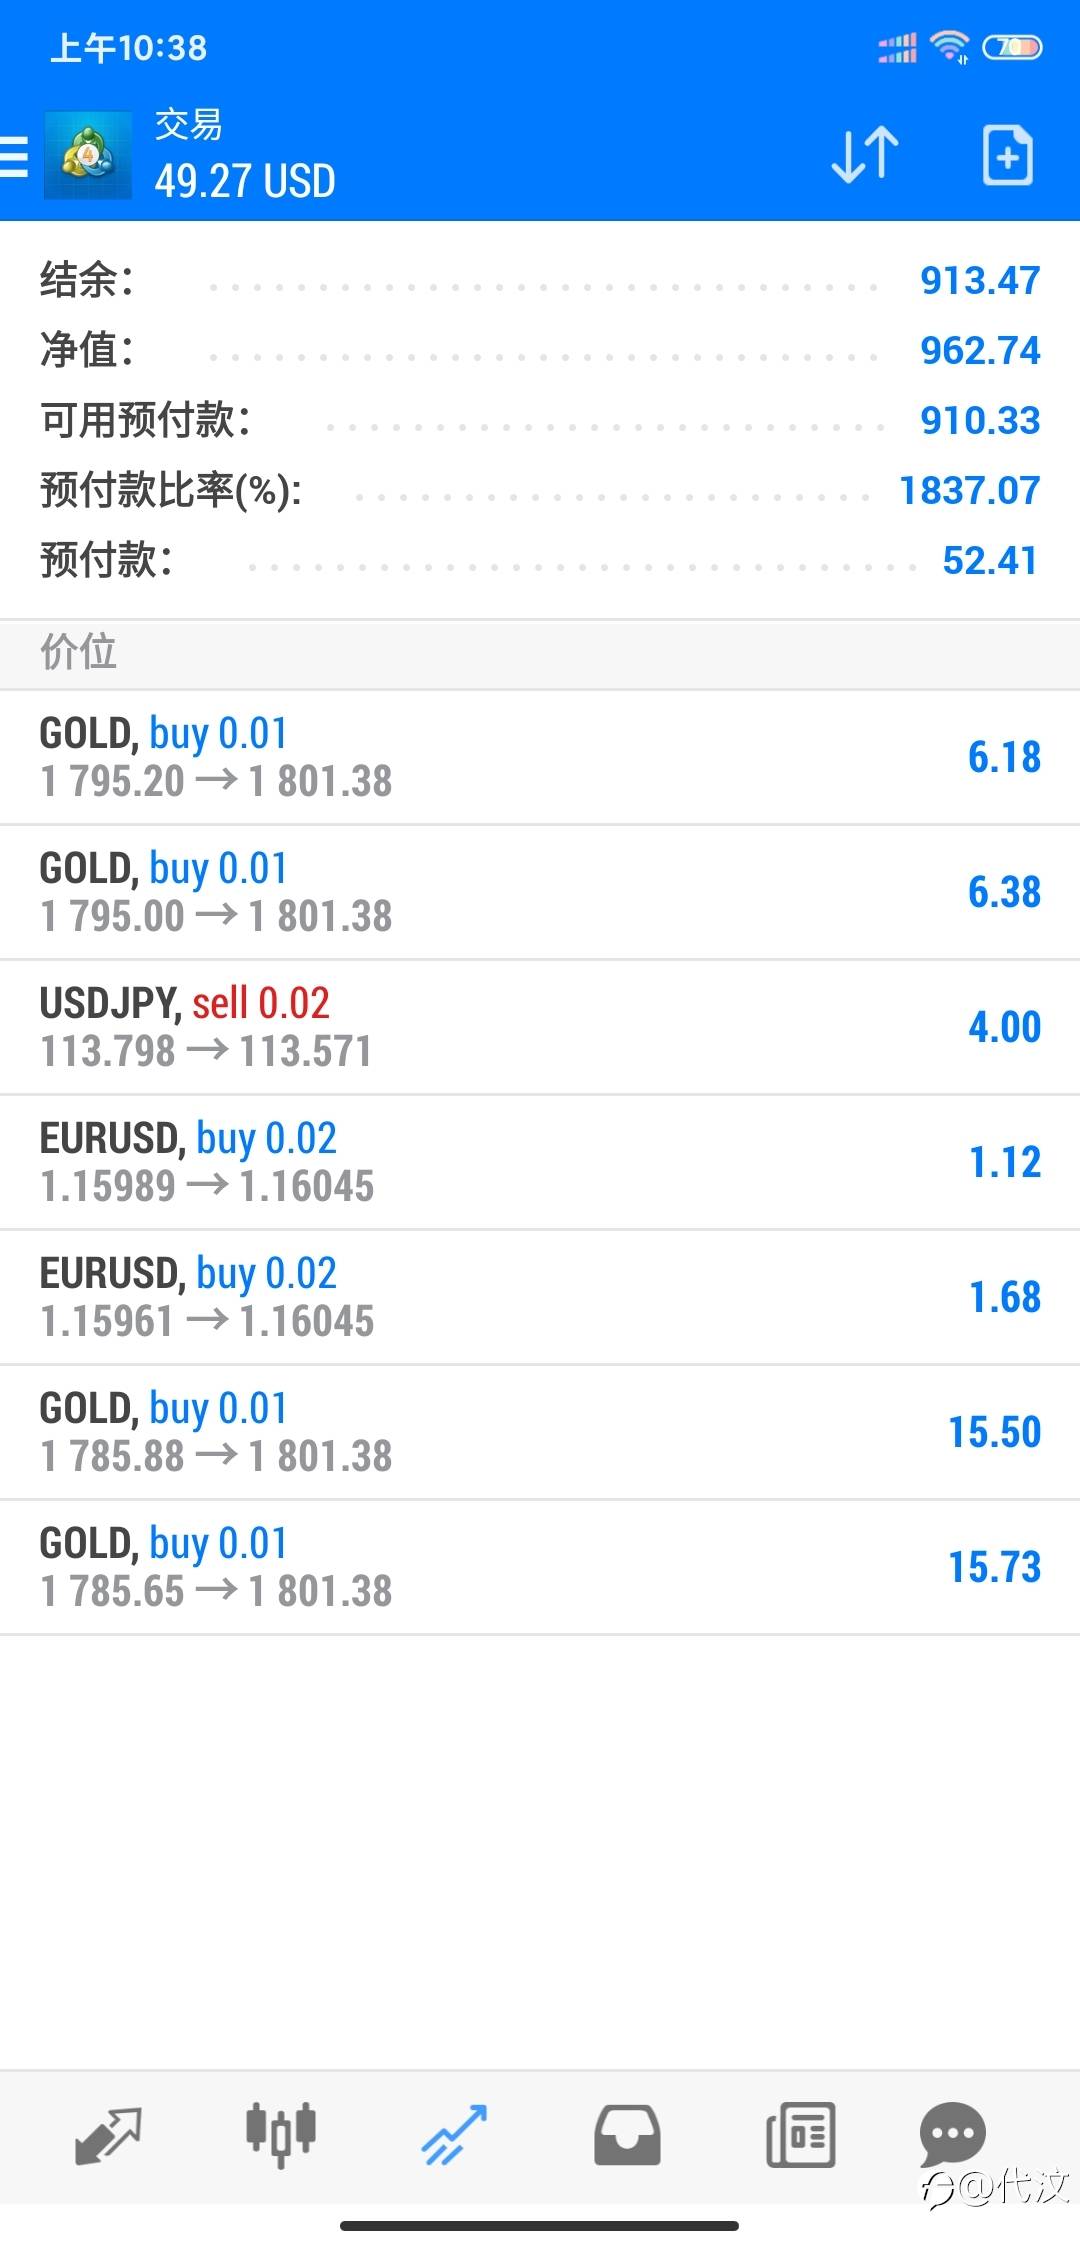Select the Trade tab with the blue arrow

click(454, 2134)
